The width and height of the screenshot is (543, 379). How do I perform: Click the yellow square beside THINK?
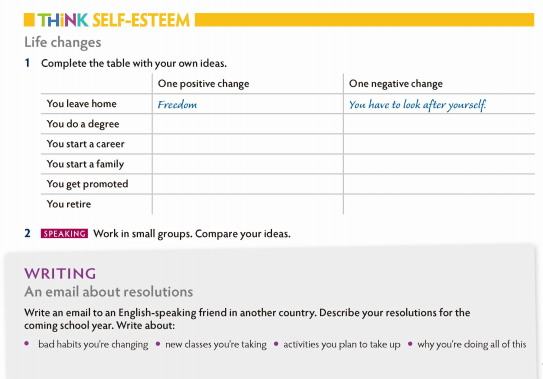pyautogui.click(x=29, y=20)
